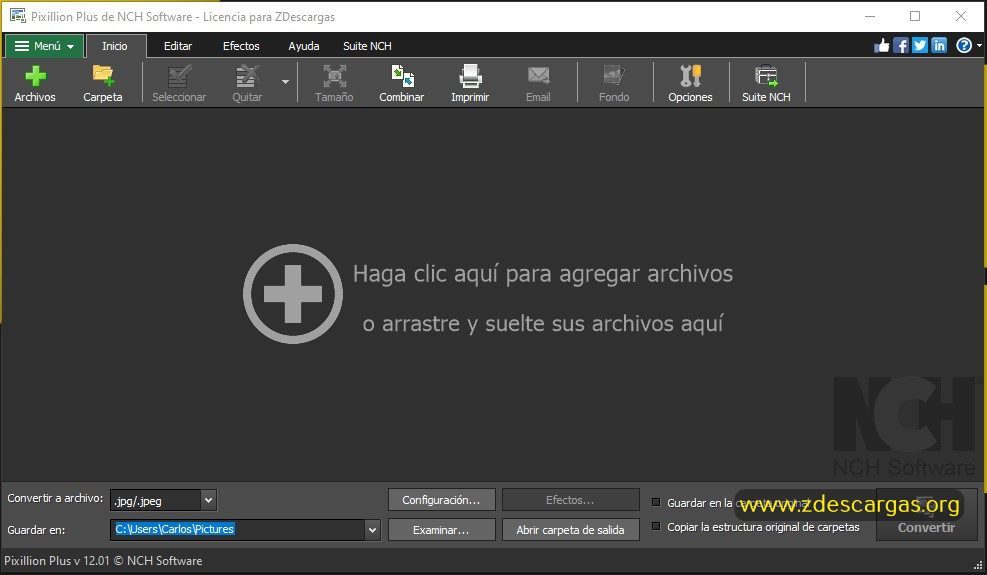
Task: Open the Combinar images tool
Action: [x=402, y=83]
